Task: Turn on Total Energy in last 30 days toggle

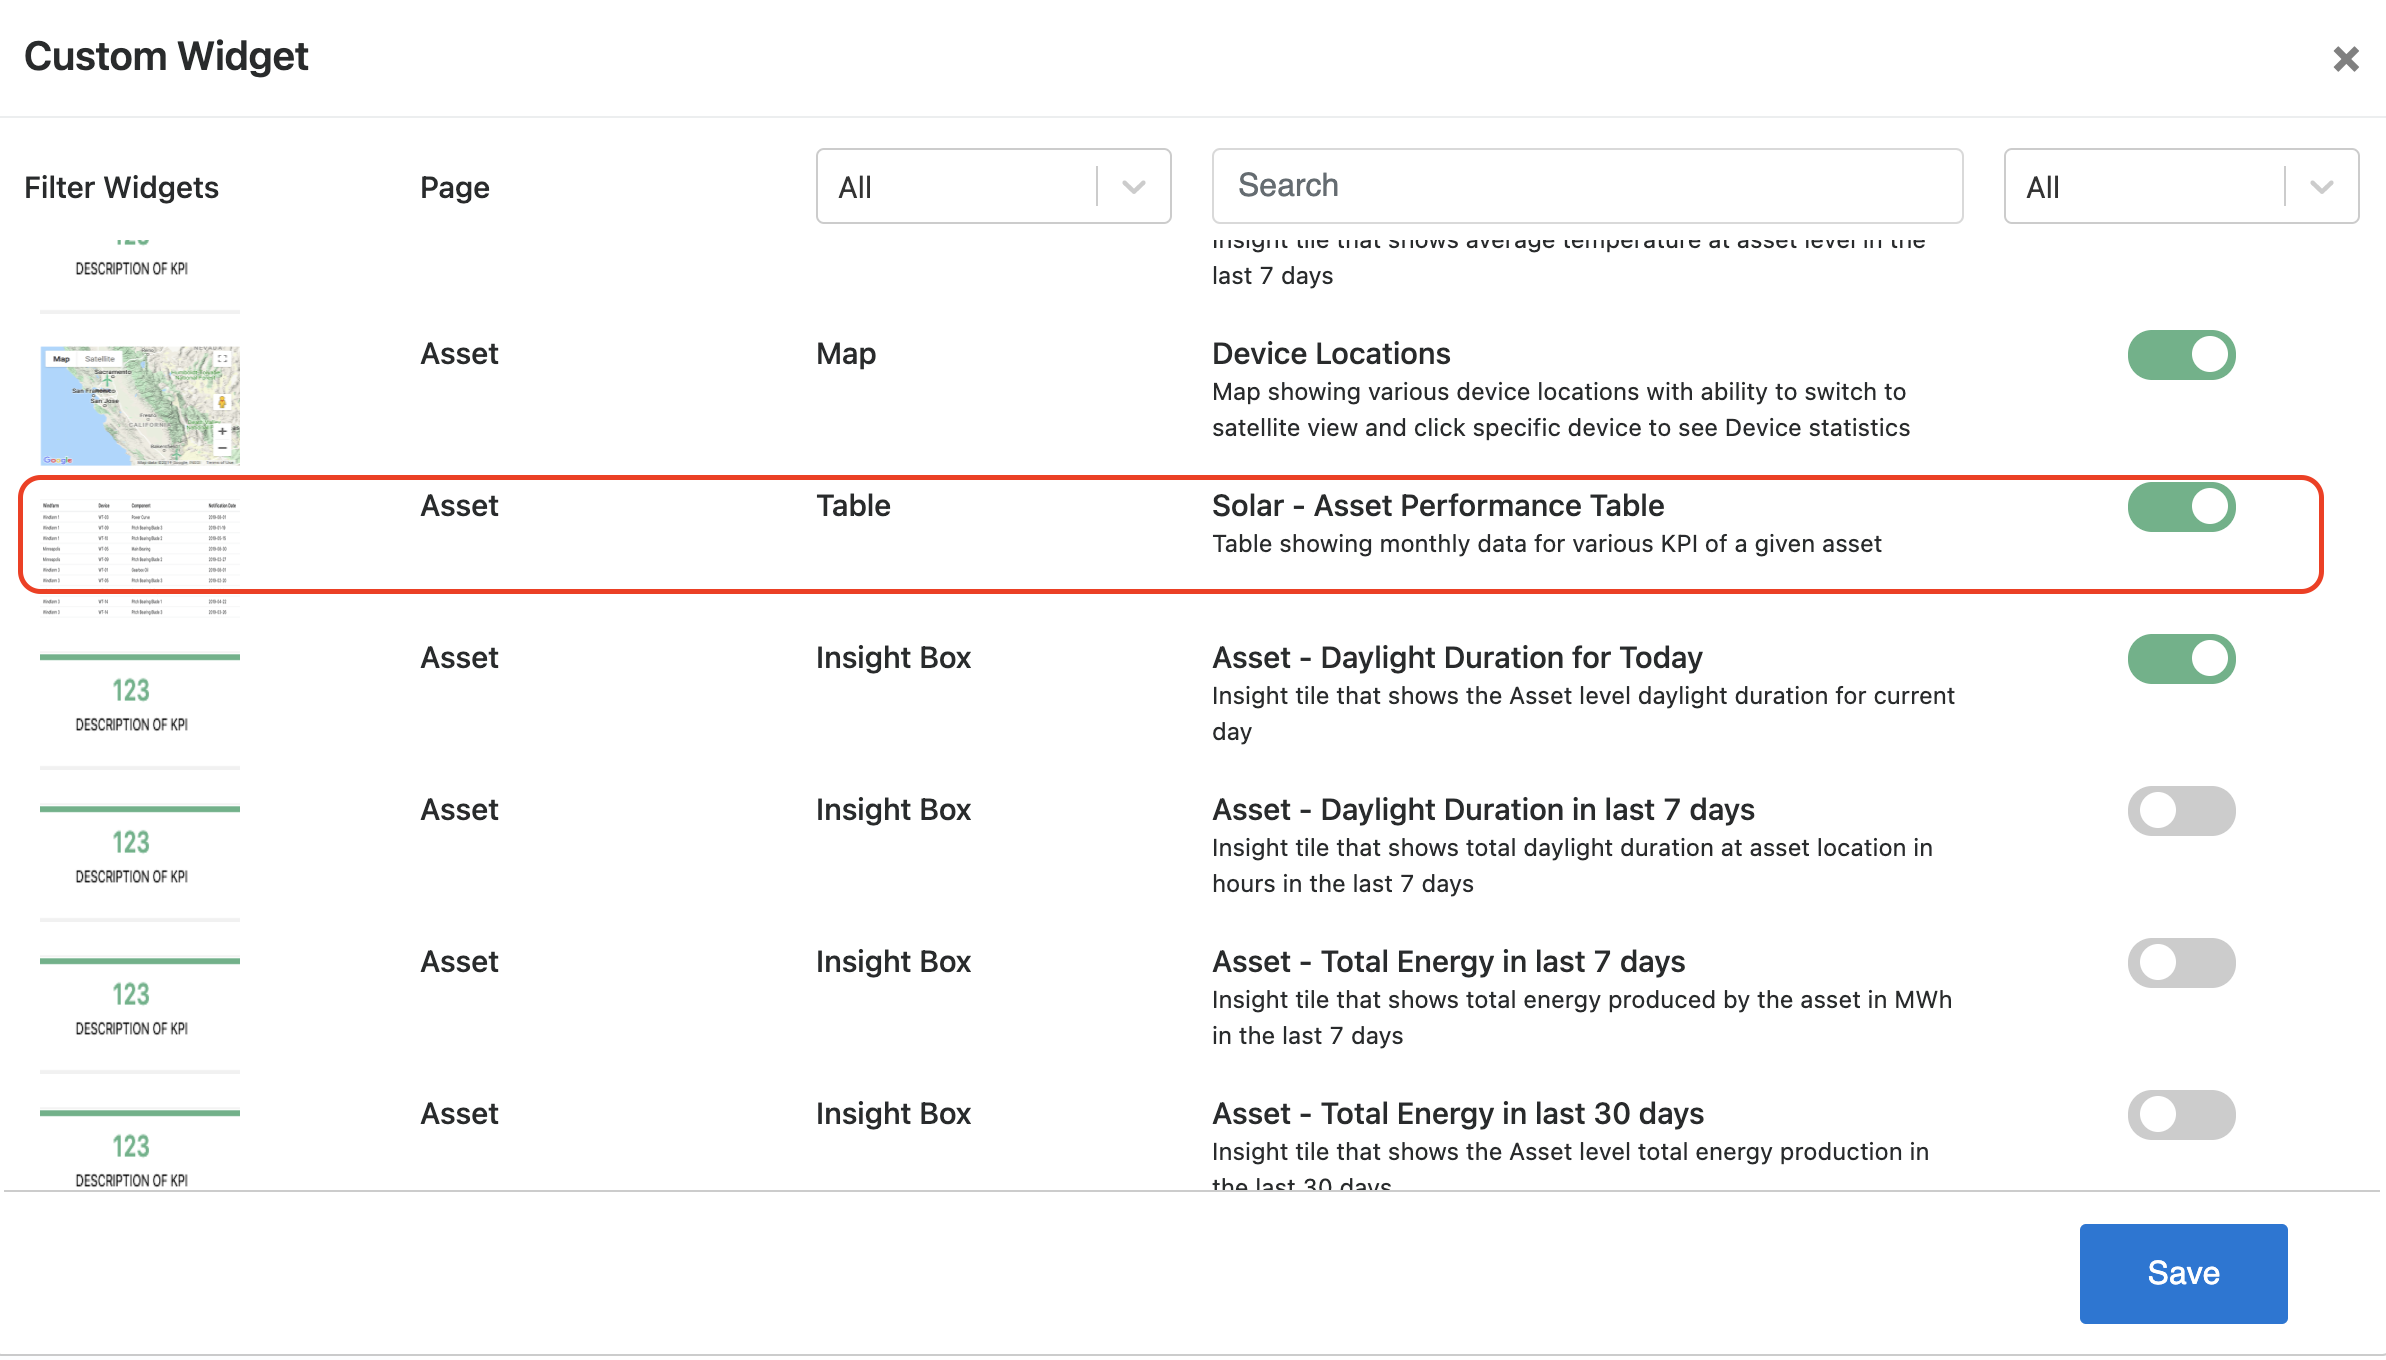Action: (x=2181, y=1115)
